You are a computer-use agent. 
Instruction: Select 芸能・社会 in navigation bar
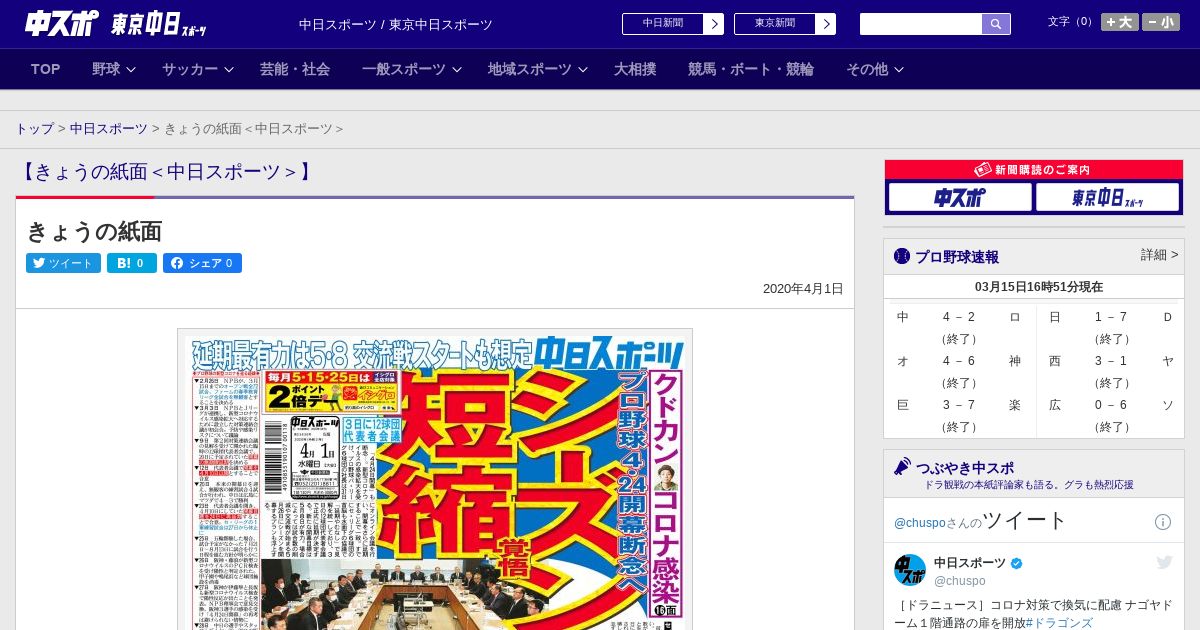pyautogui.click(x=295, y=69)
